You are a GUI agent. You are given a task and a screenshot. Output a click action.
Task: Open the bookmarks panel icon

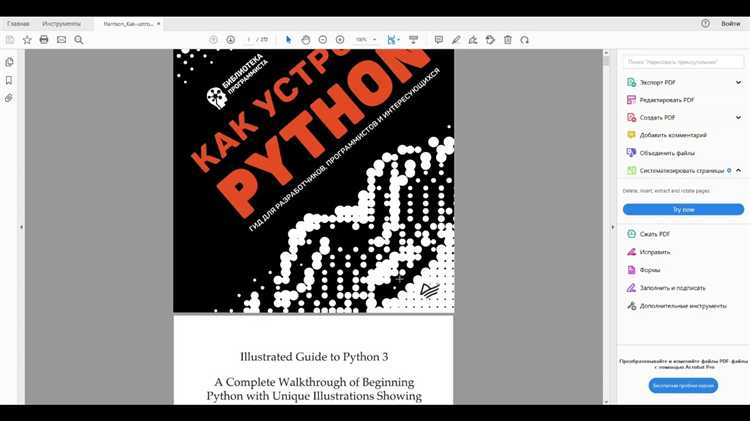click(x=9, y=80)
